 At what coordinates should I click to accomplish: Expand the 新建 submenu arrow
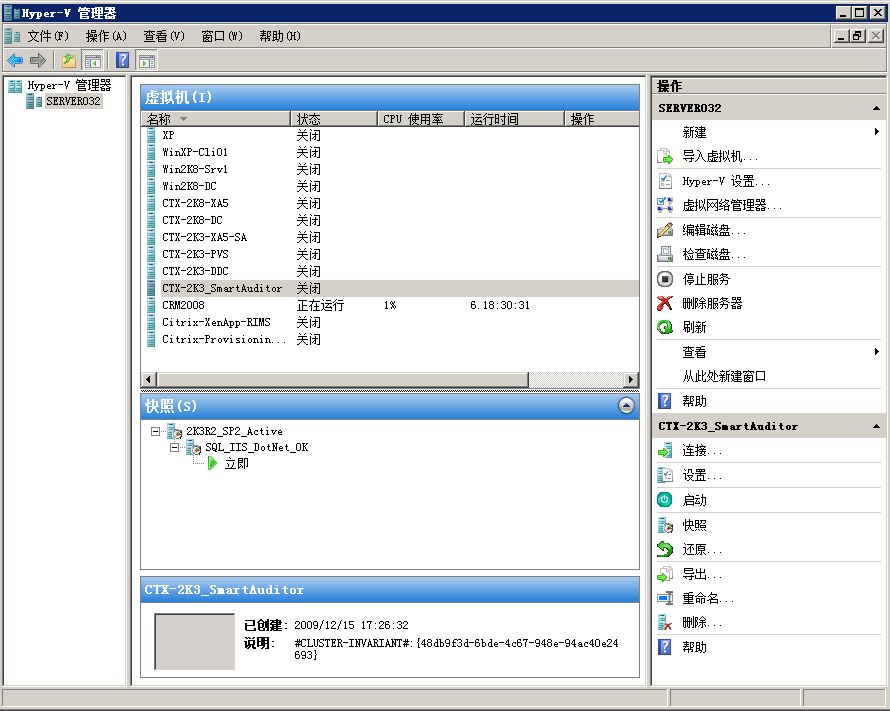pyautogui.click(x=876, y=132)
